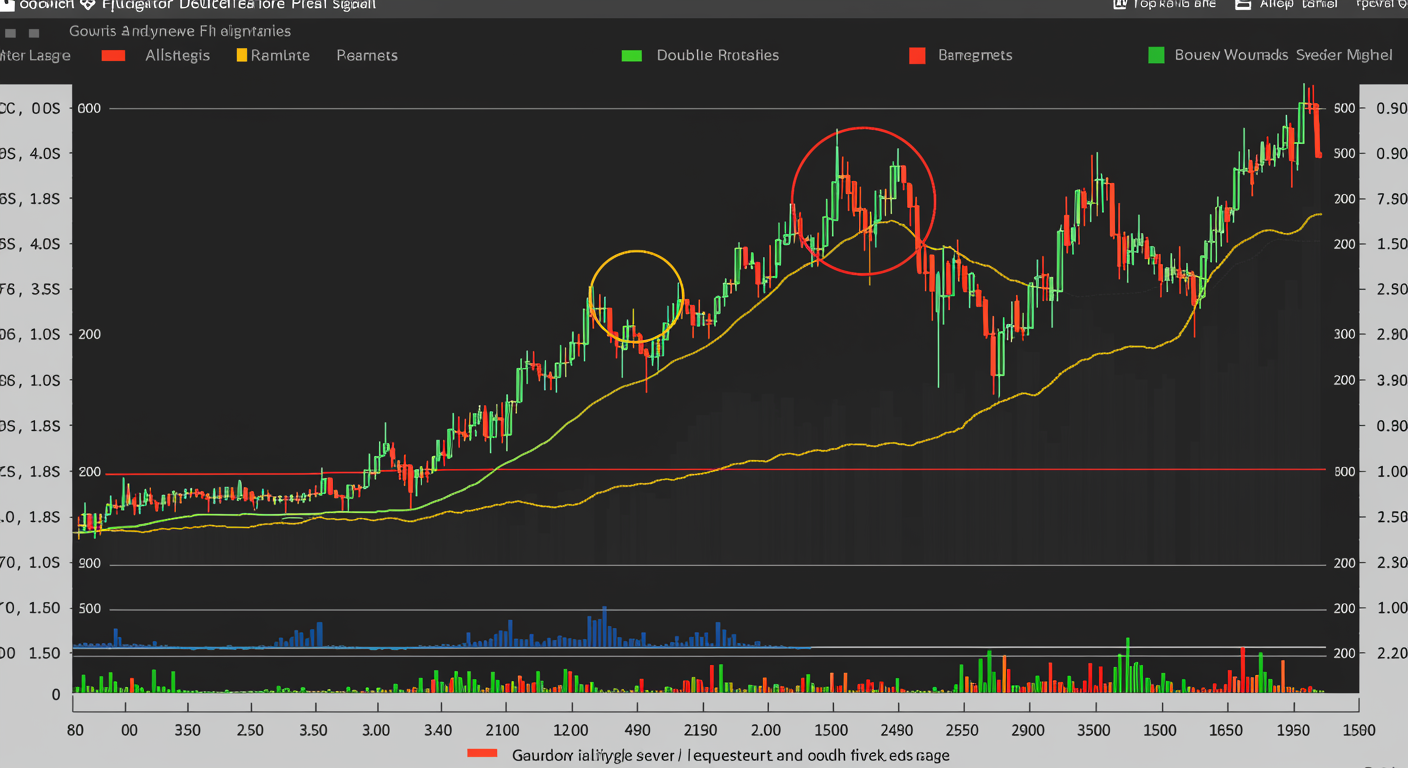1408x768 pixels.
Task: Toggle the green Double Rrotaties legend marker
Action: pyautogui.click(x=631, y=55)
